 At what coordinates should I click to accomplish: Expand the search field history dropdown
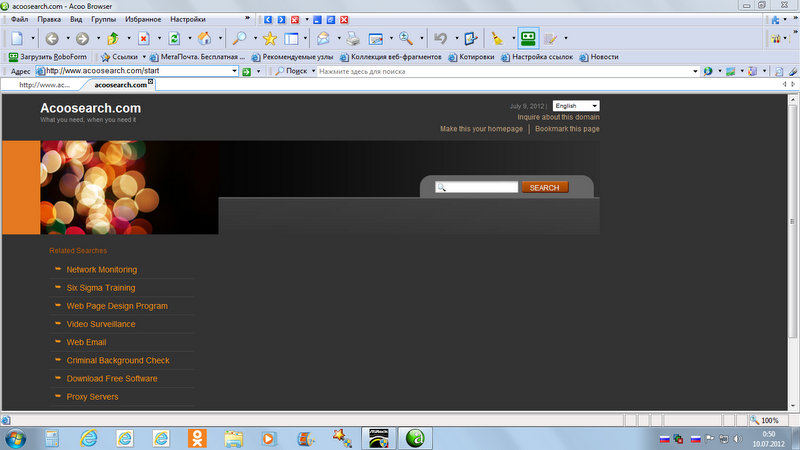(695, 71)
